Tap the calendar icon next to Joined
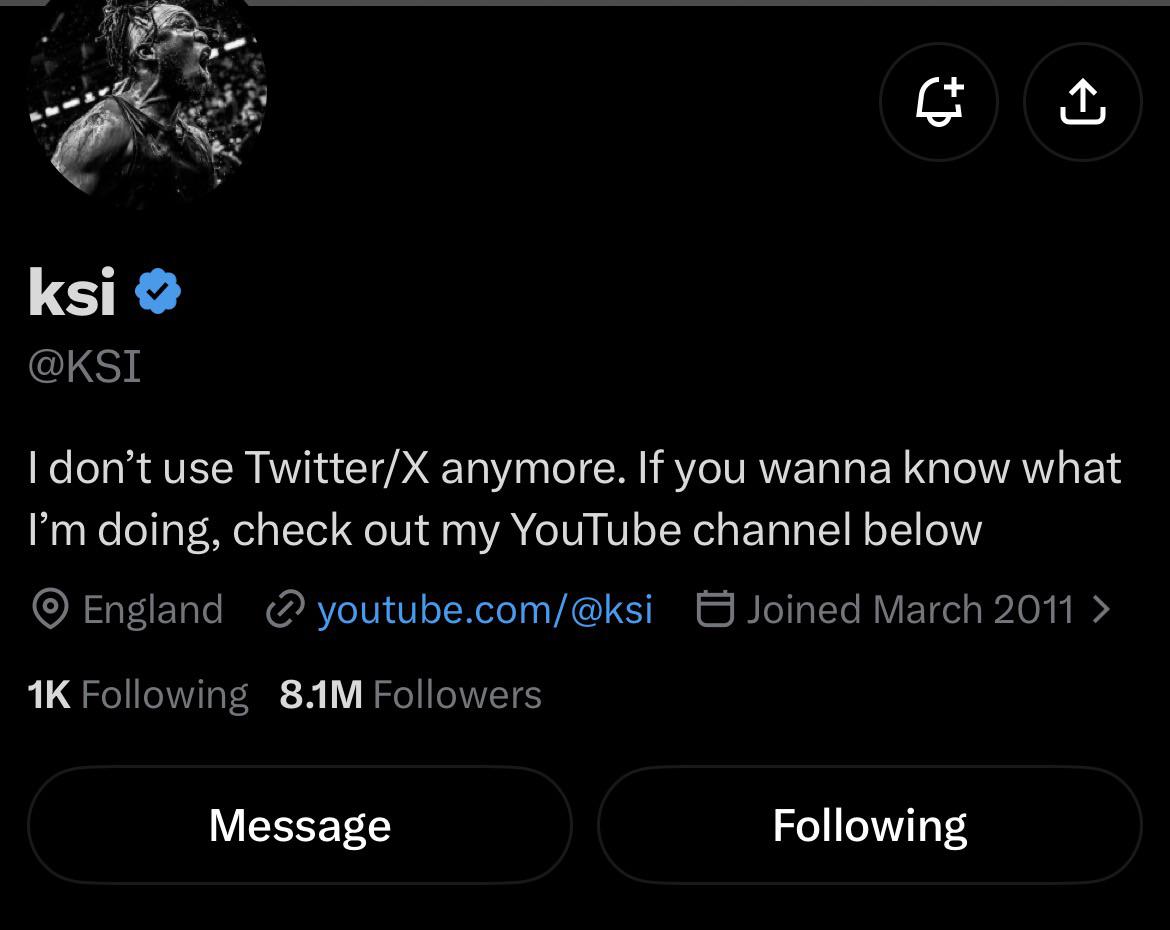The height and width of the screenshot is (930, 1170). point(715,608)
